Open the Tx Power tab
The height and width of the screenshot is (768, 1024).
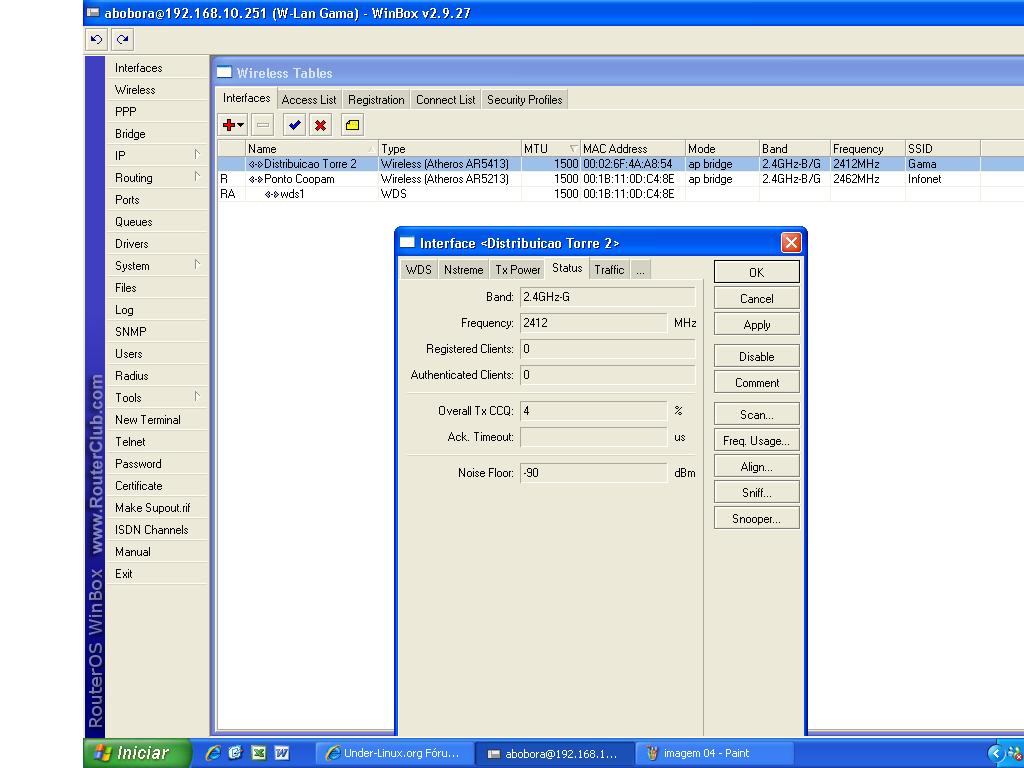[x=517, y=269]
